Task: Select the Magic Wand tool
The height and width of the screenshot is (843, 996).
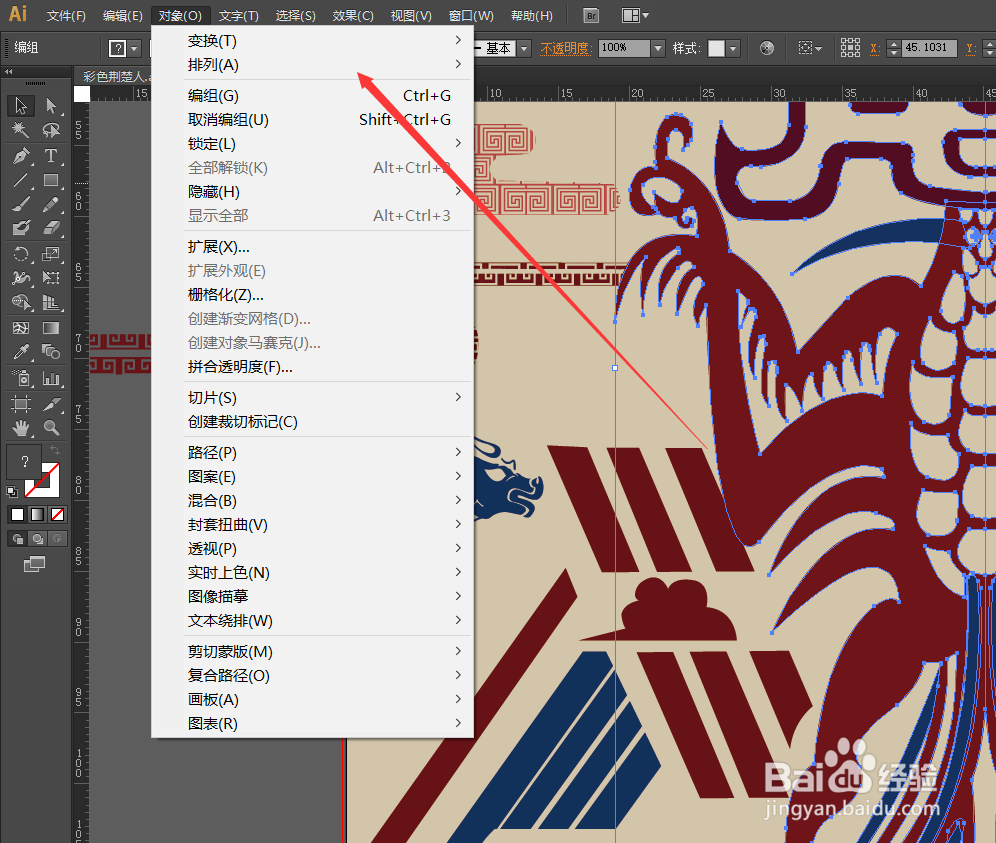Action: [21, 130]
